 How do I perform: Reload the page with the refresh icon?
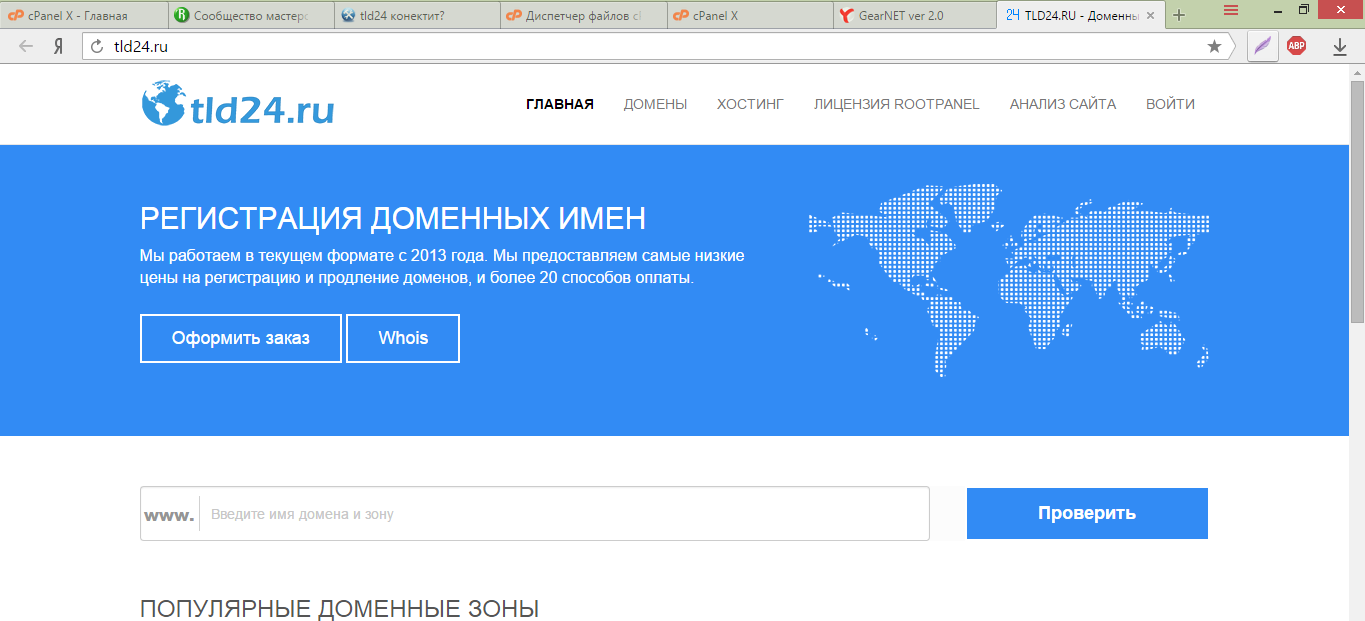pyautogui.click(x=97, y=46)
